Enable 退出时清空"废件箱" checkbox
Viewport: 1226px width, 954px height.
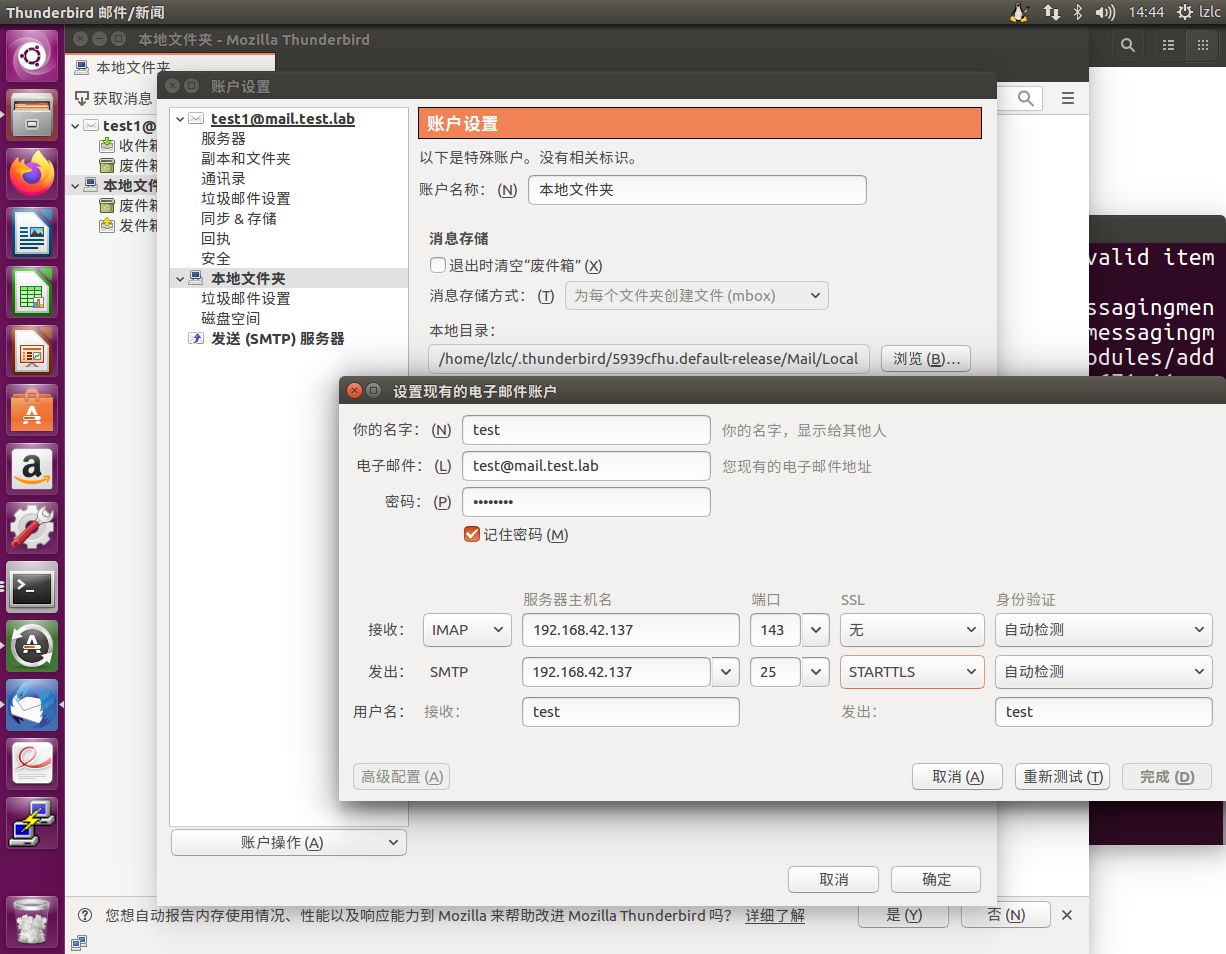pos(437,266)
